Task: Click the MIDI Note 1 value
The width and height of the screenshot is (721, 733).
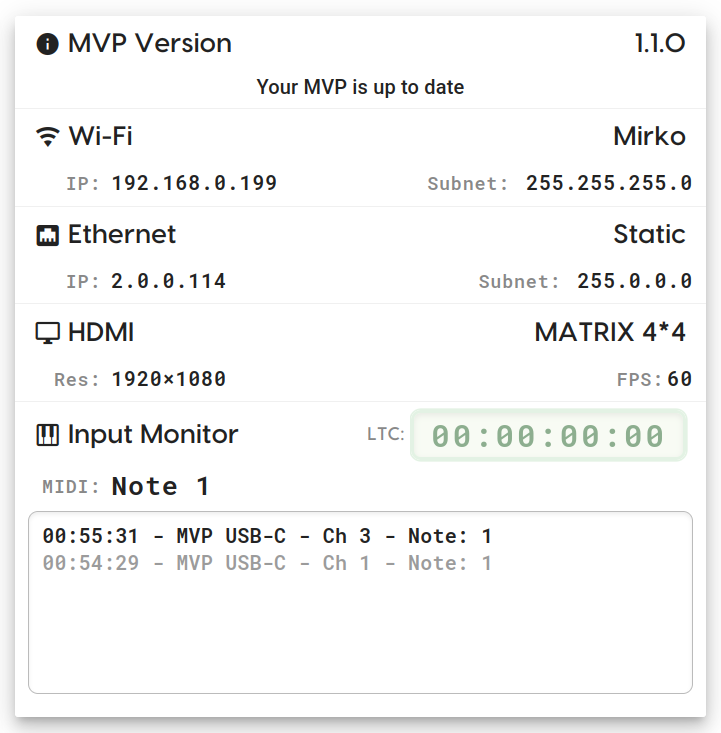Action: tap(160, 487)
